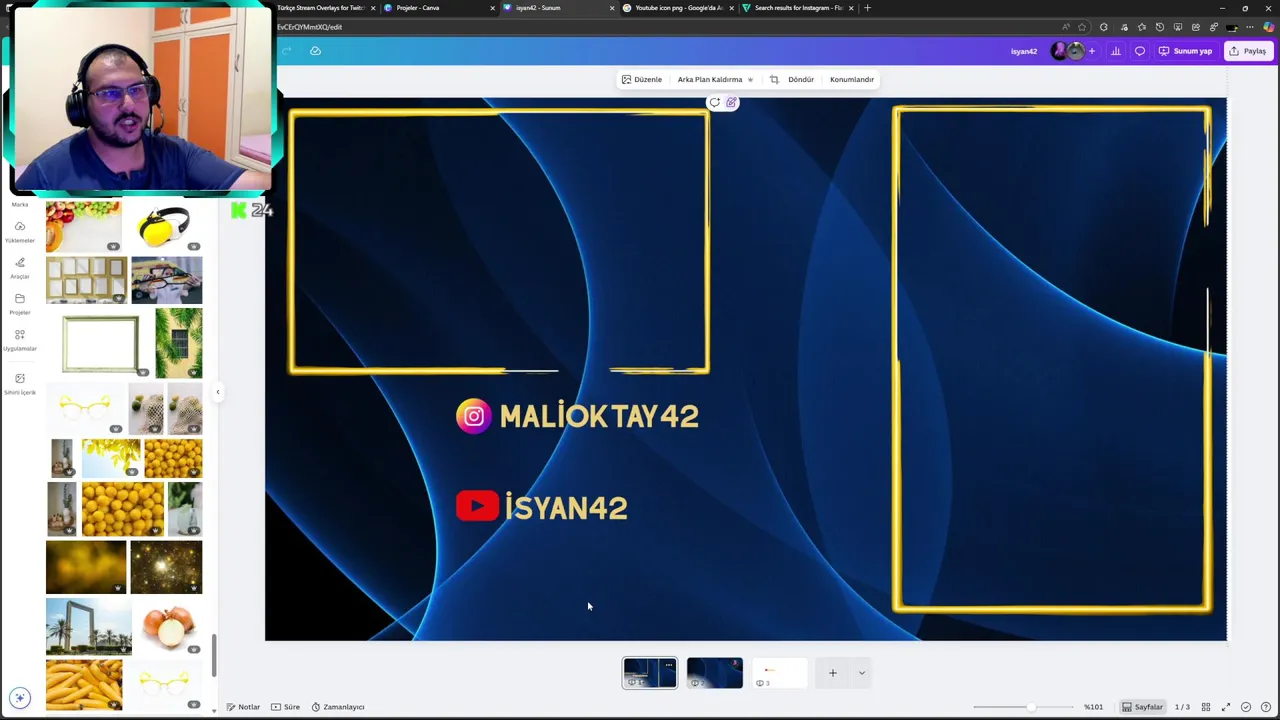
Task: Select Instagram logo on canvas
Action: 474,416
